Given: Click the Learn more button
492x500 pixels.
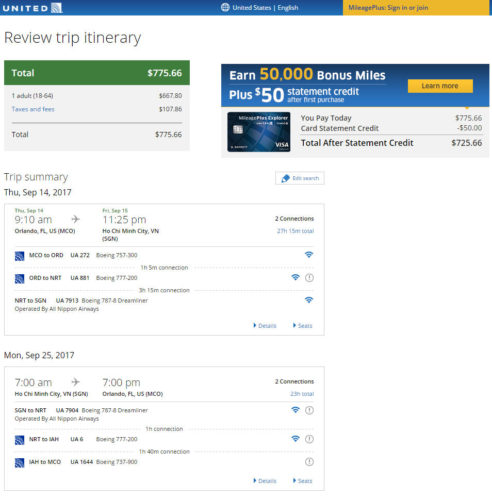Looking at the screenshot, I should point(440,86).
